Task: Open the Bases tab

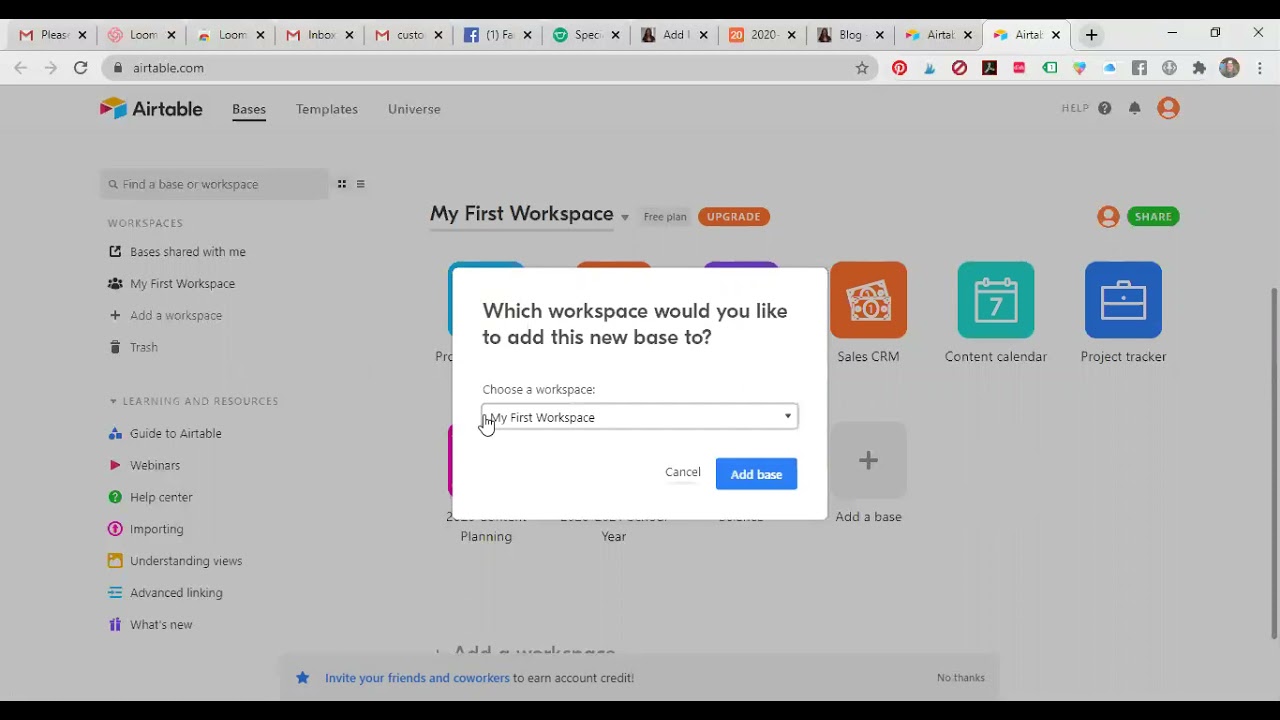Action: [x=249, y=109]
